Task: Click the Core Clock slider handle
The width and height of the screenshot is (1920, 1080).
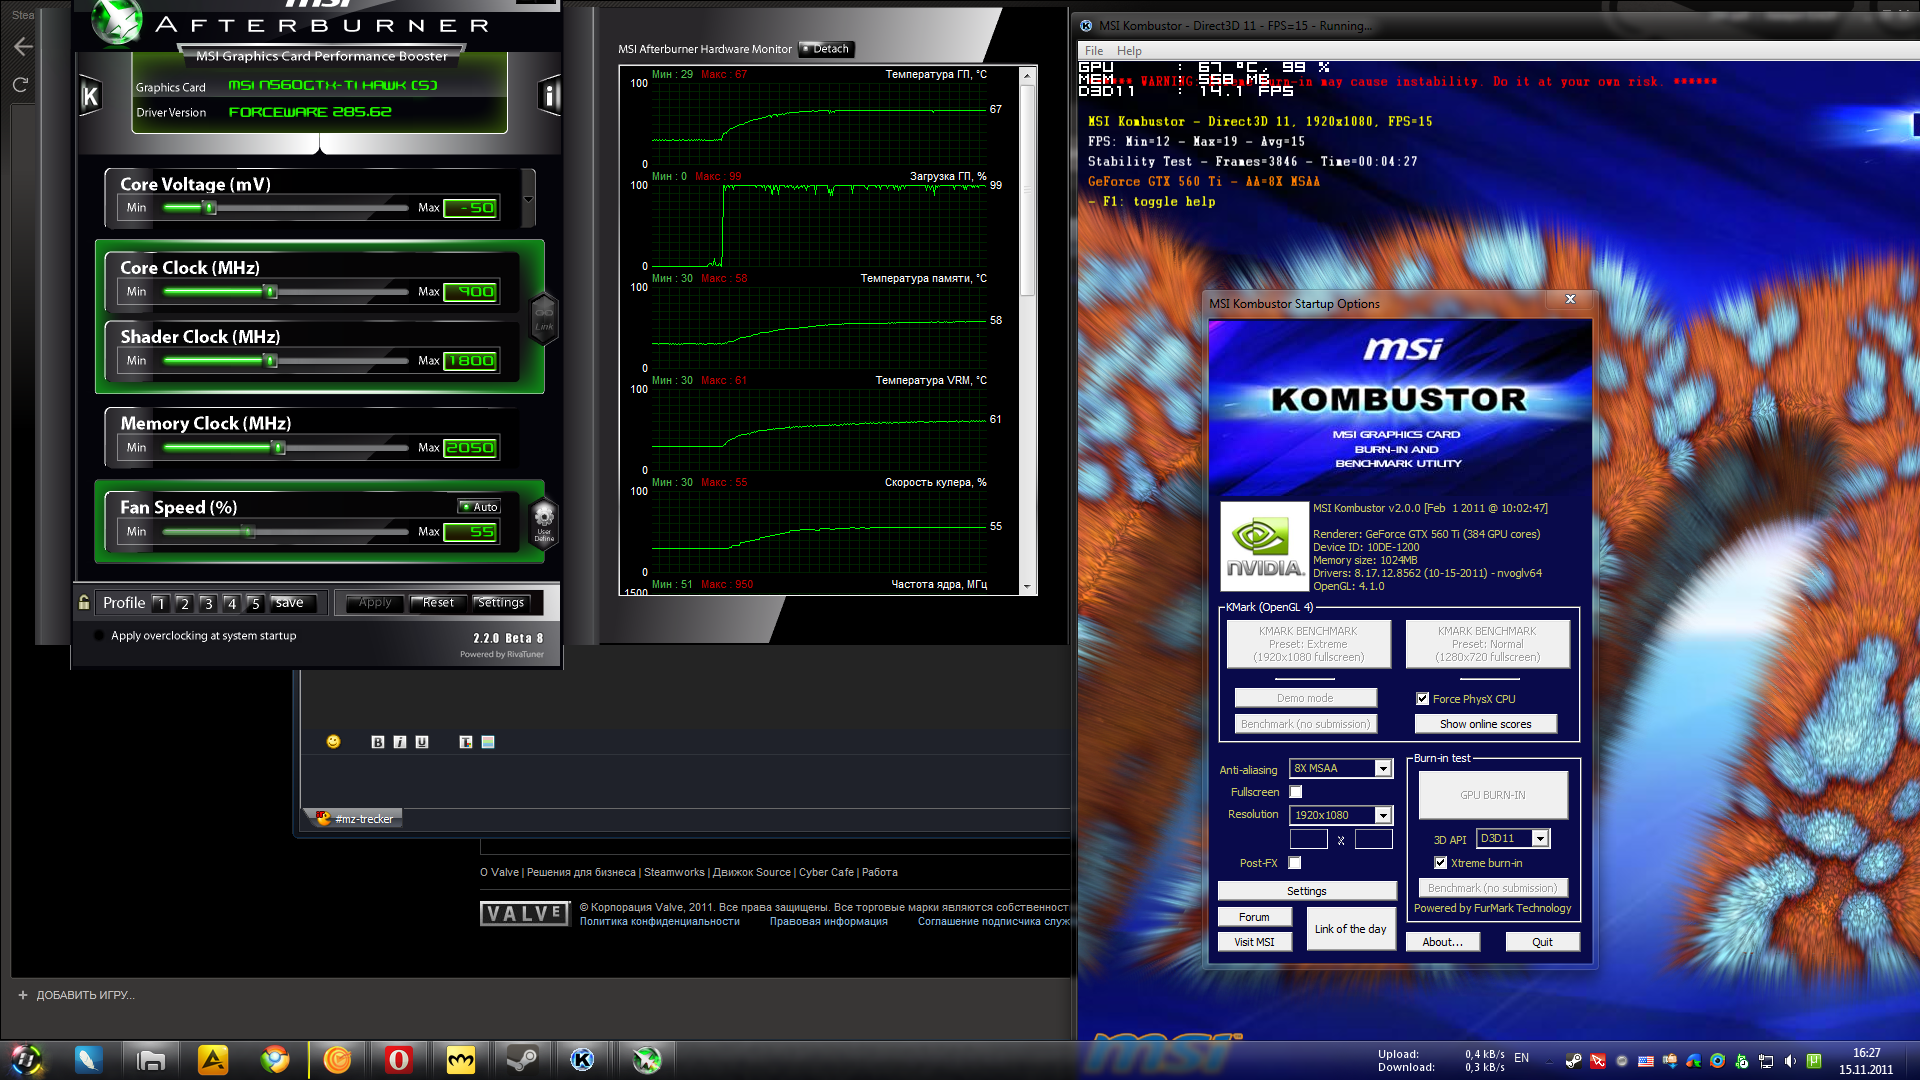Action: pos(270,292)
